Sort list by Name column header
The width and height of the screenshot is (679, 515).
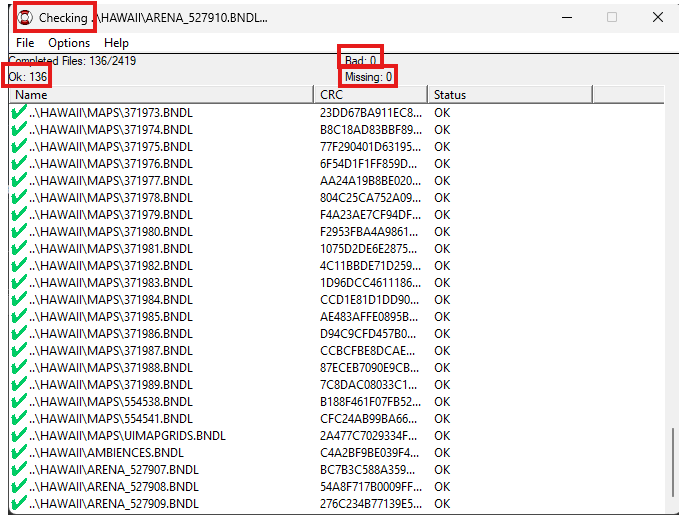(161, 95)
